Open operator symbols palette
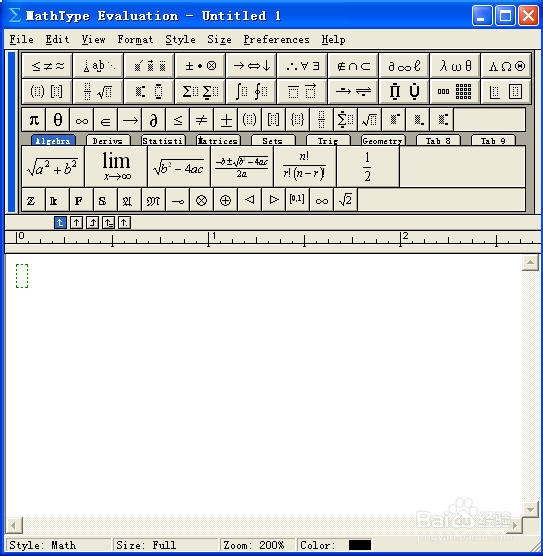The image size is (543, 556). click(200, 66)
